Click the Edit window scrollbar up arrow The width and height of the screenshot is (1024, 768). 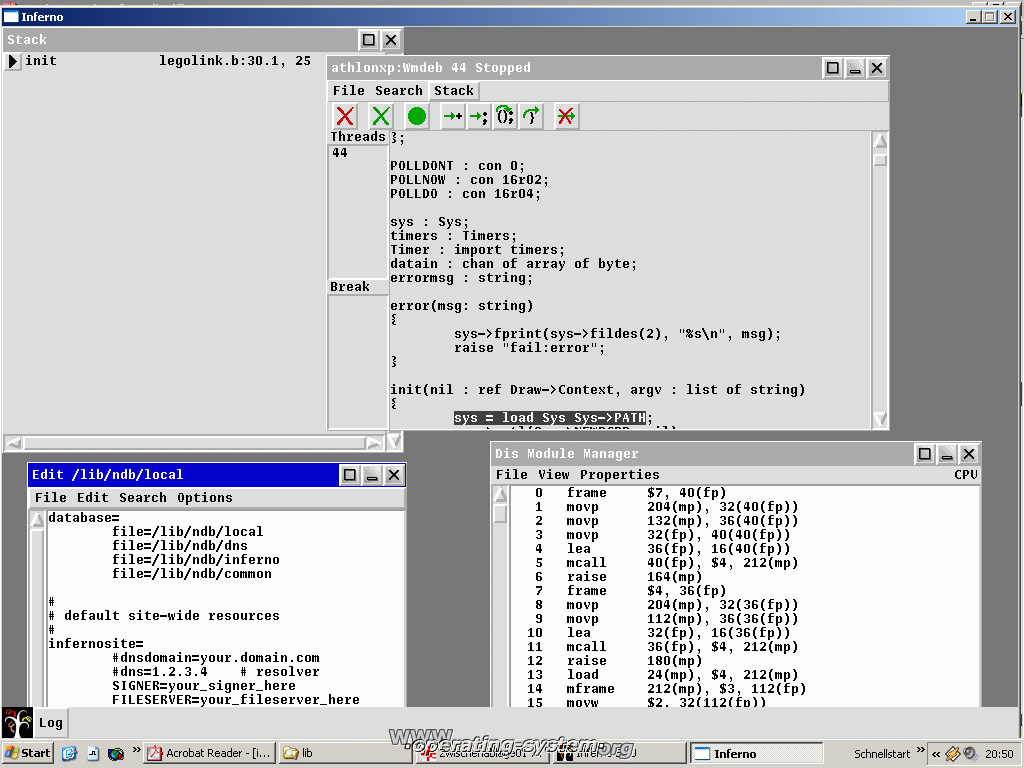coord(37,520)
